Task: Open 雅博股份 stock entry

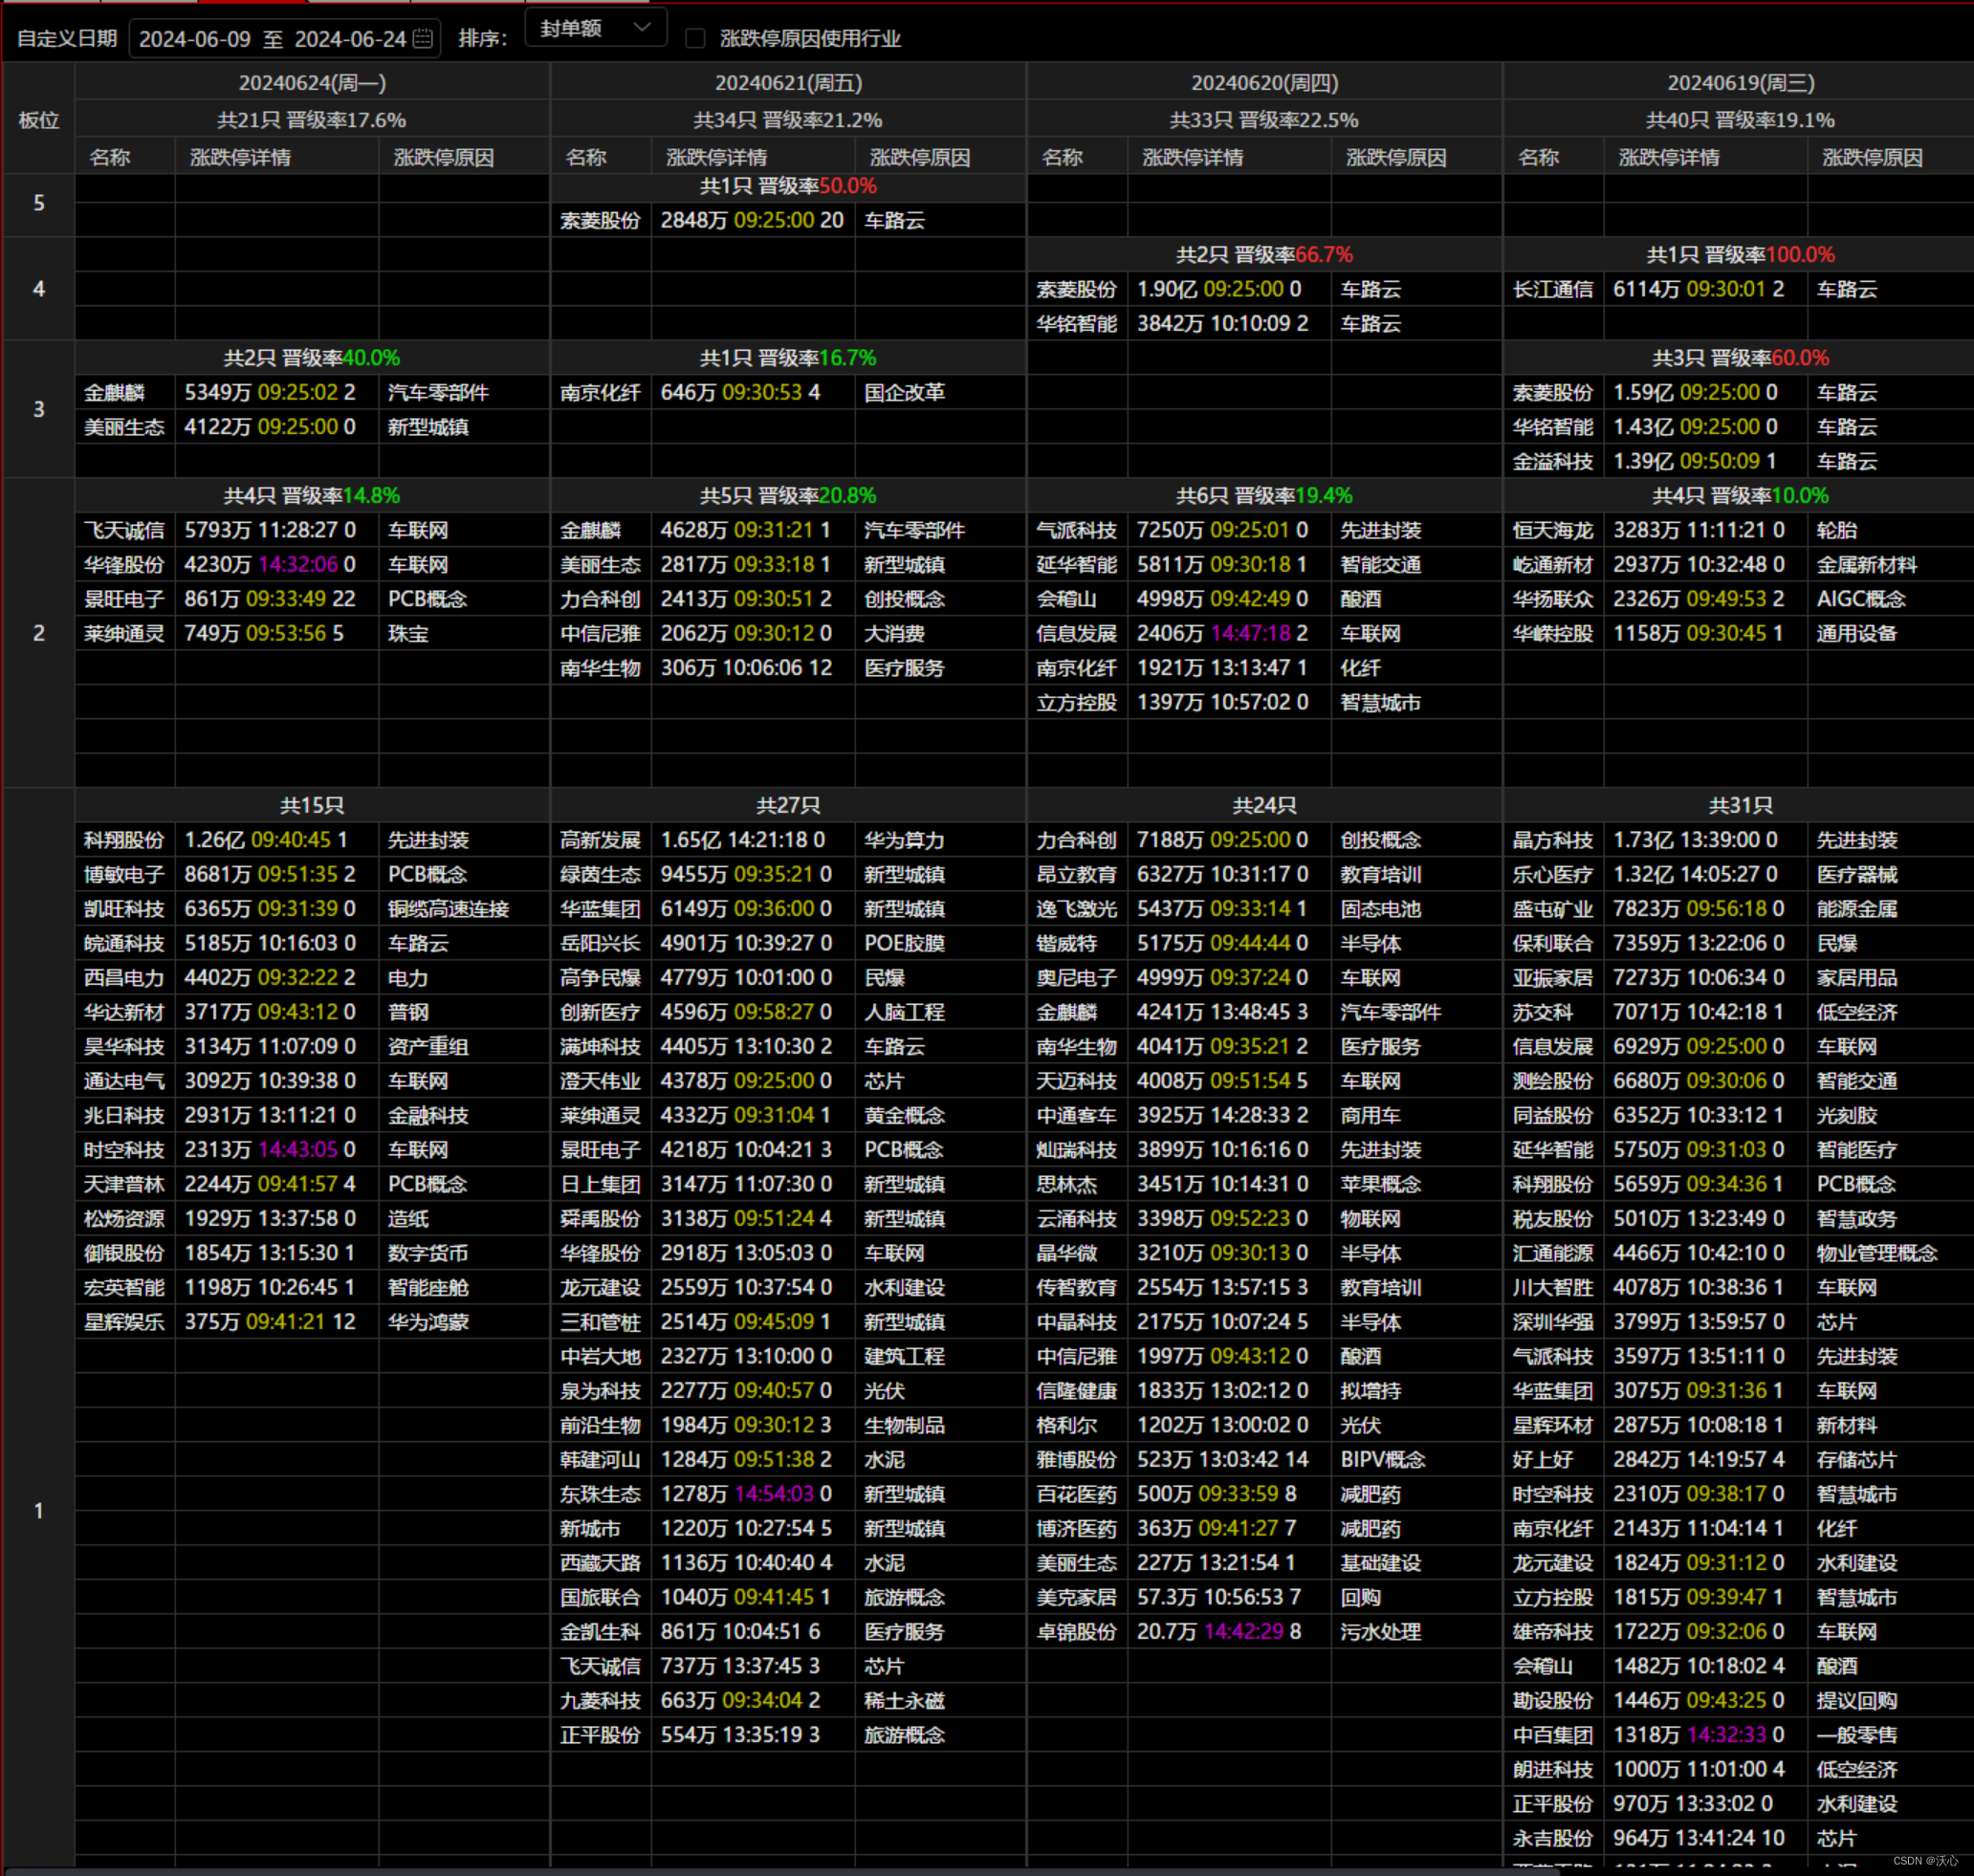Action: click(1076, 1460)
